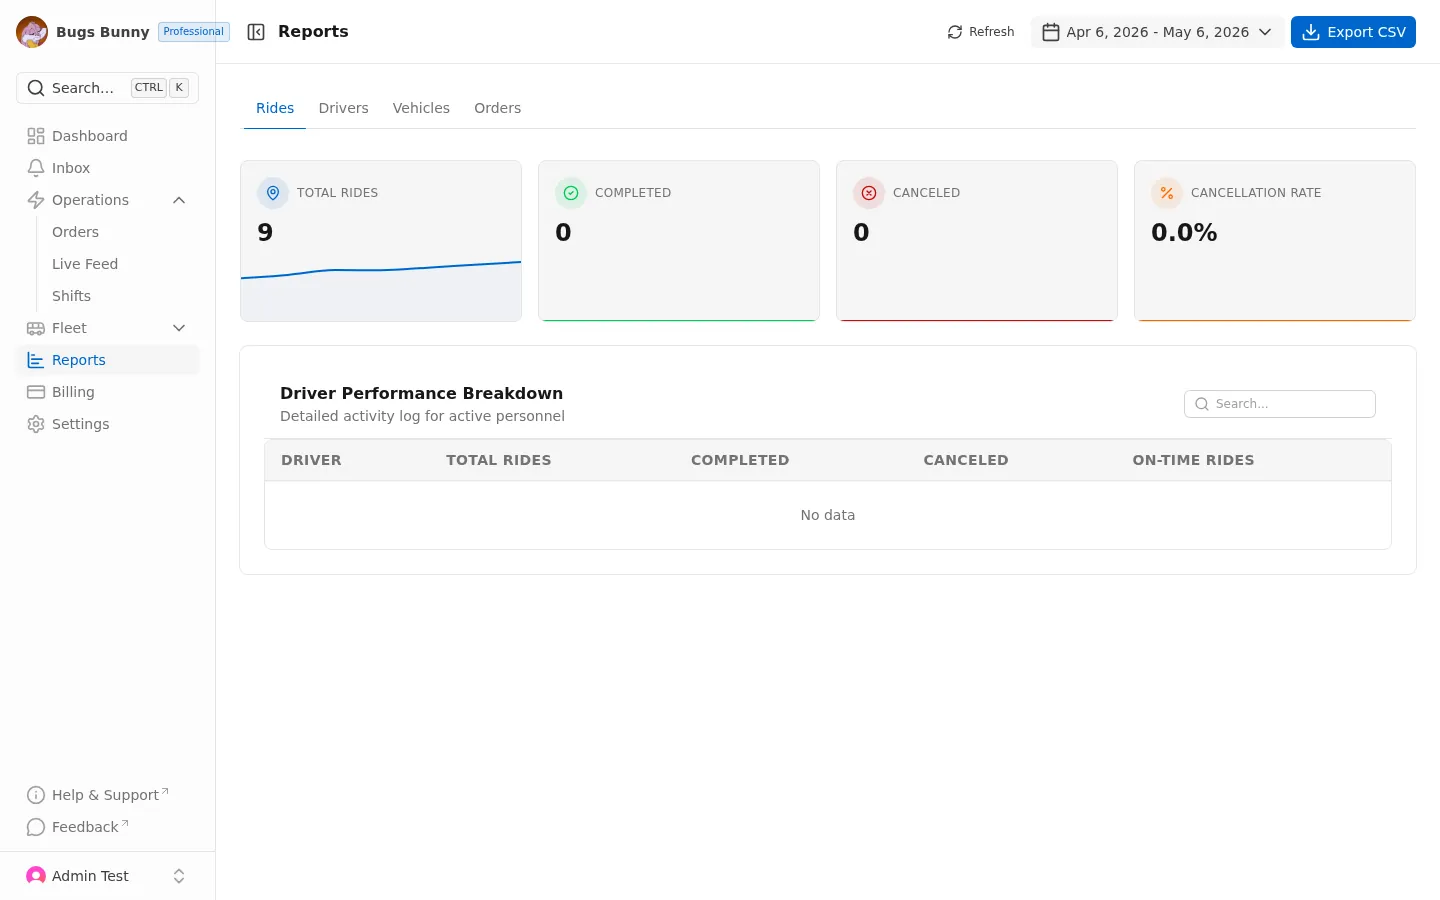This screenshot has width=1440, height=900.
Task: Click the calendar icon in date range
Action: [1051, 32]
